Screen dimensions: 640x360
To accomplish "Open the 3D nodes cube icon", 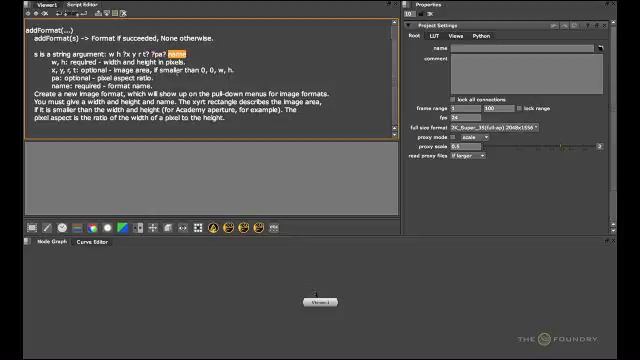I will 168,228.
